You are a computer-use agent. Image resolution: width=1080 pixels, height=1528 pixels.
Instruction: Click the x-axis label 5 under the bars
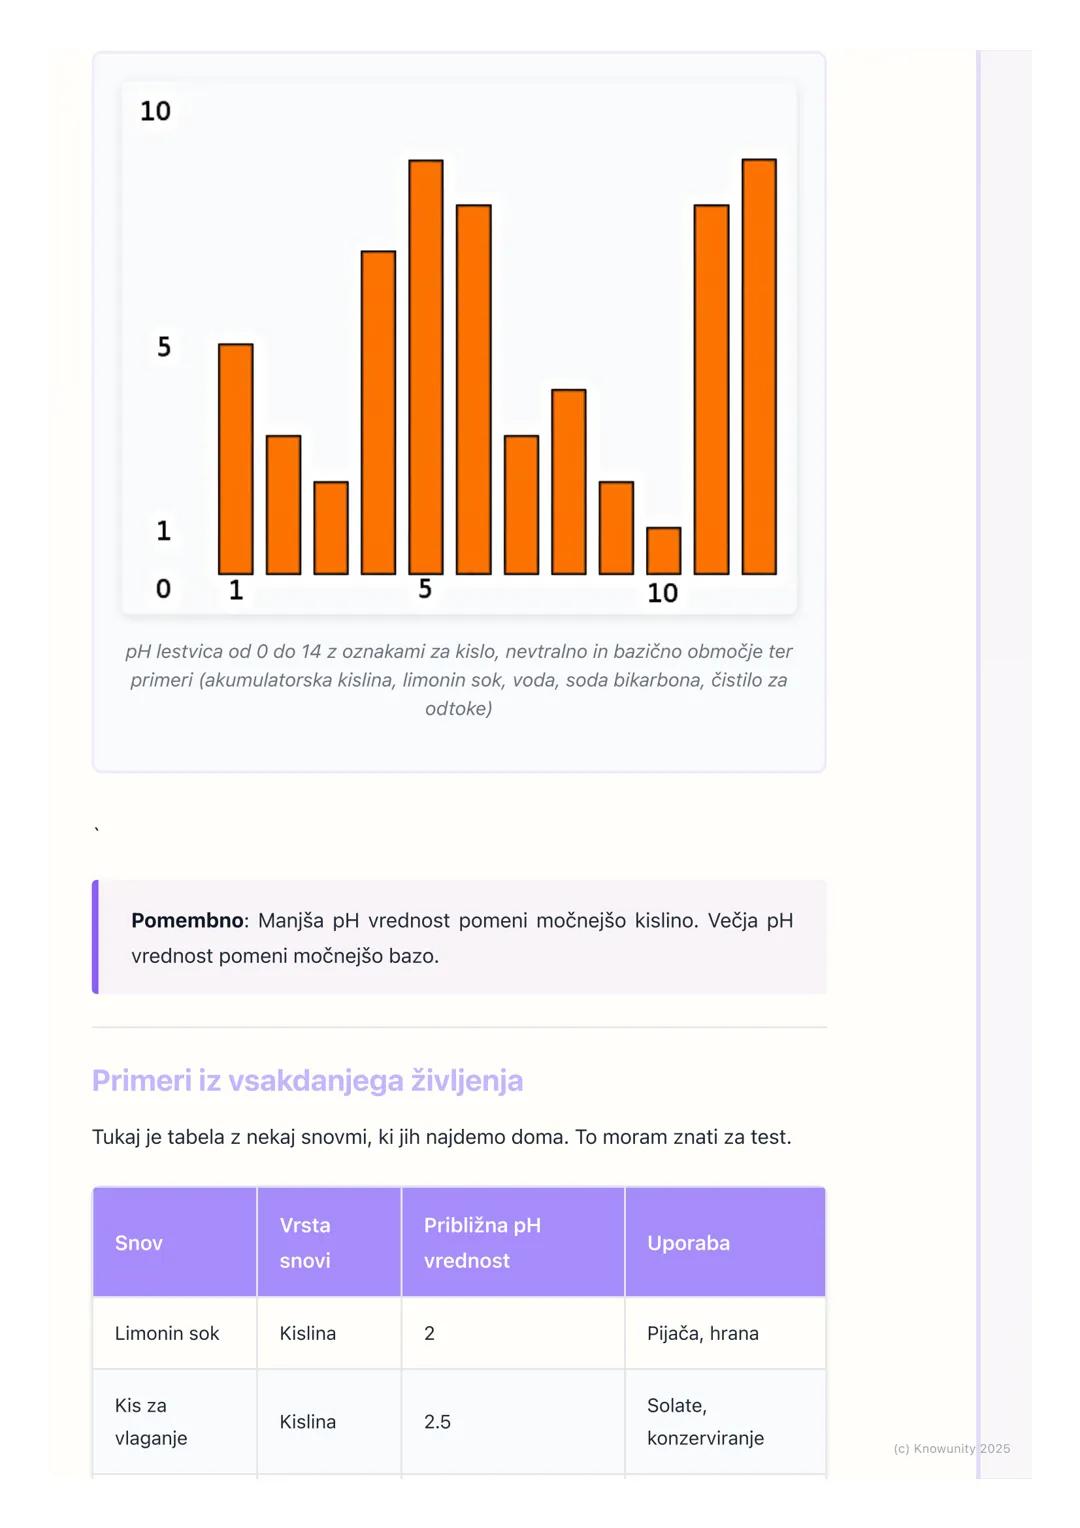pos(425,589)
